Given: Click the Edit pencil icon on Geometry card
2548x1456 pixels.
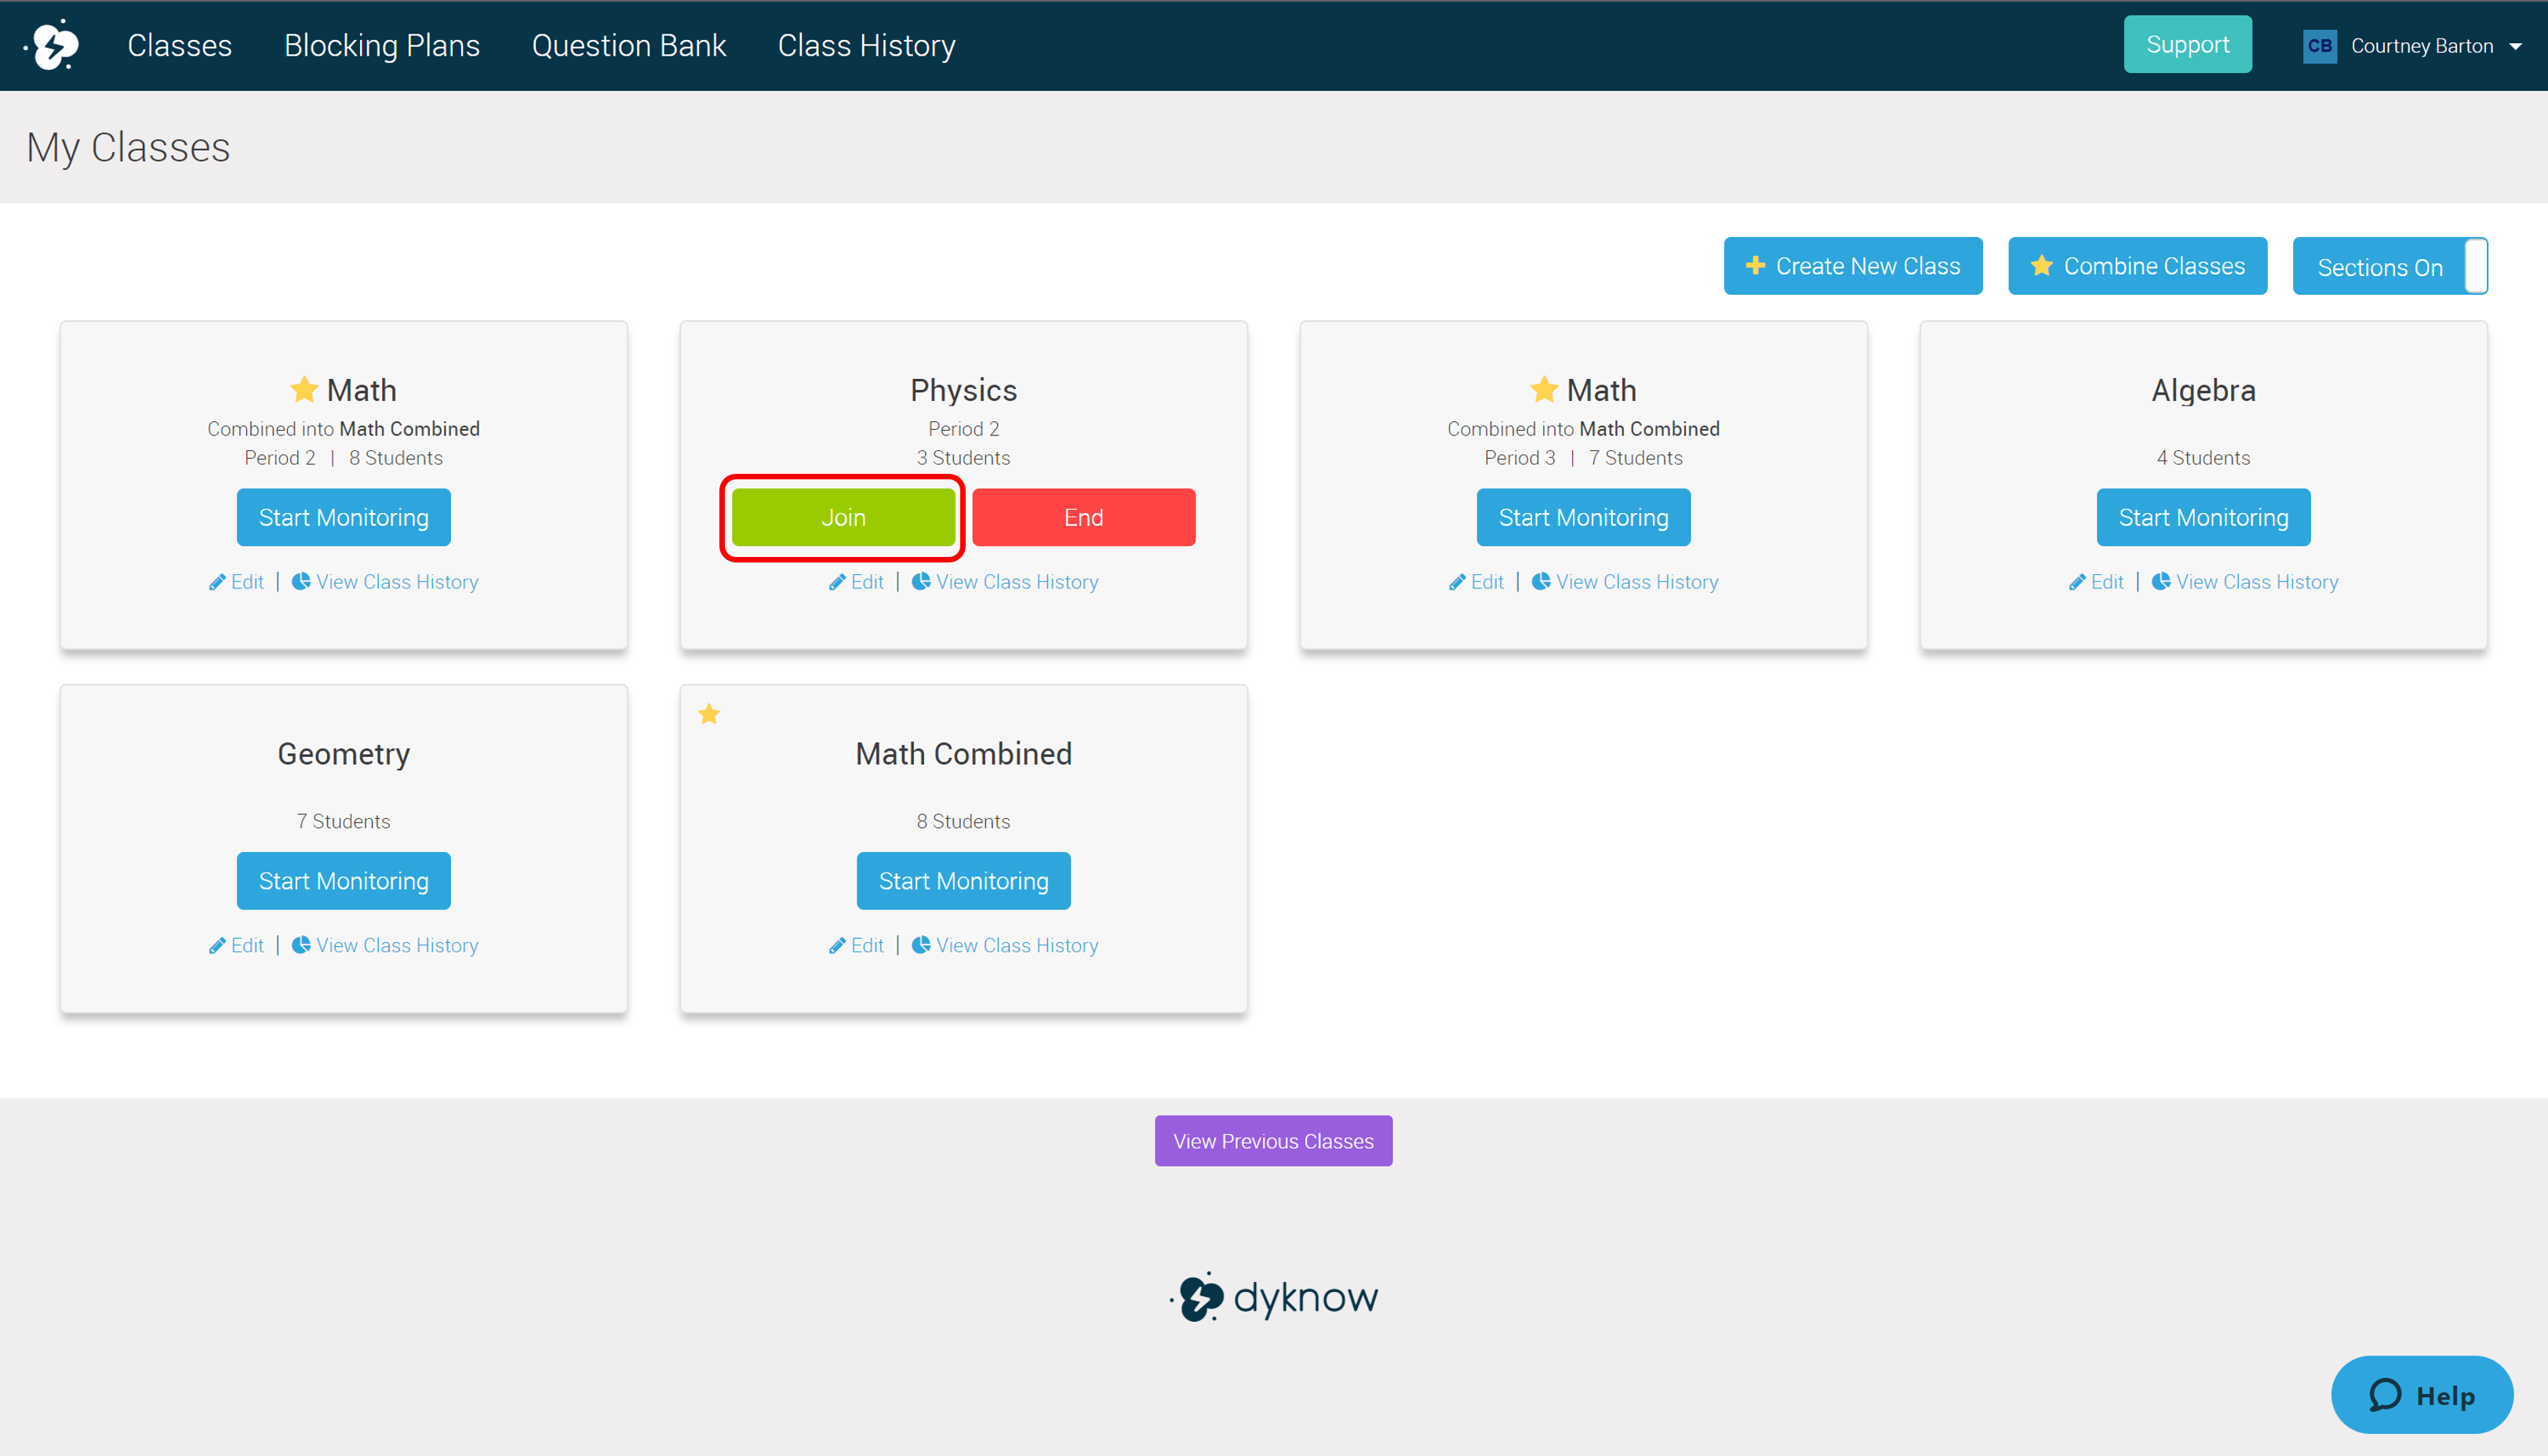Looking at the screenshot, I should 217,946.
